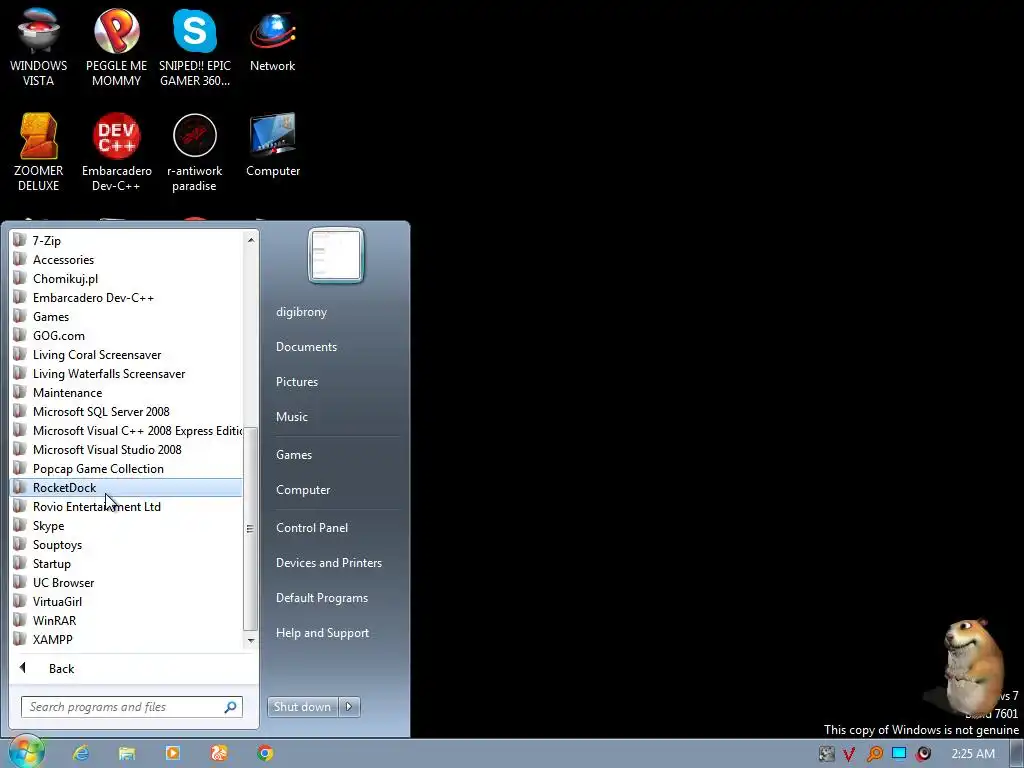Screen dimensions: 1024x768
Task: Launch UC Browser from the taskbar
Action: click(x=219, y=753)
